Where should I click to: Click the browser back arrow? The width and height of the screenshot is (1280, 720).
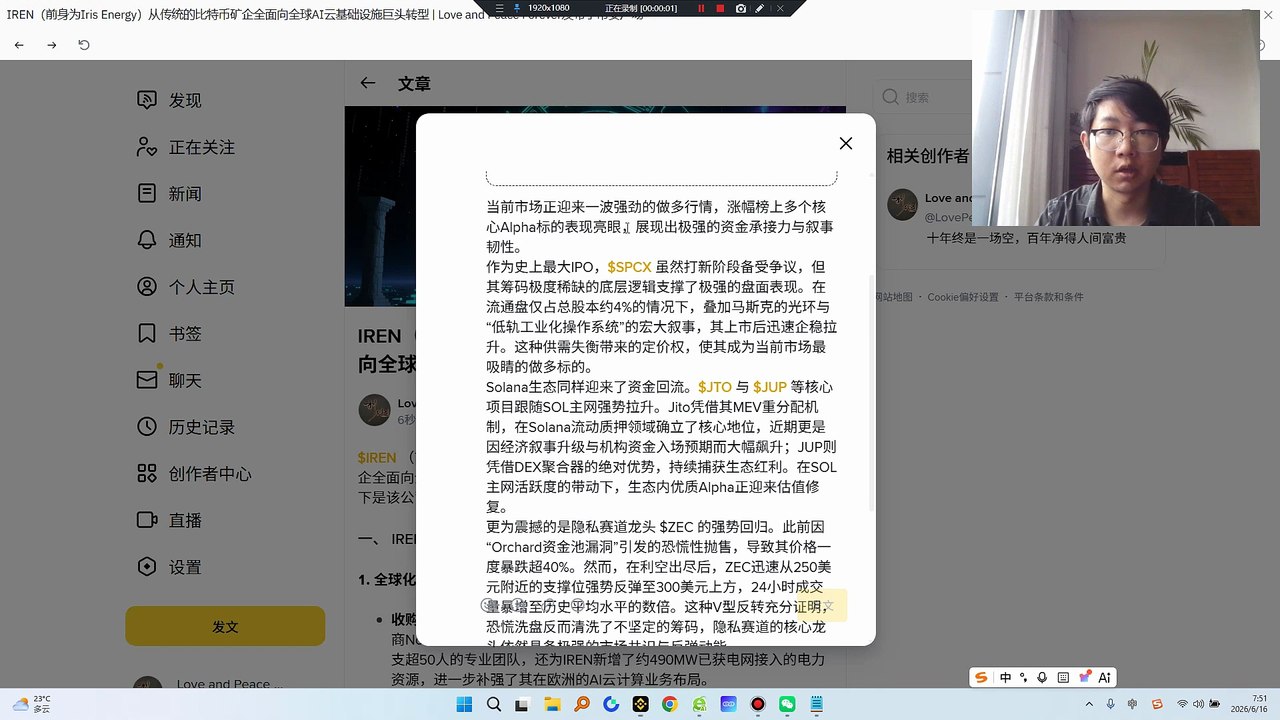pos(19,45)
